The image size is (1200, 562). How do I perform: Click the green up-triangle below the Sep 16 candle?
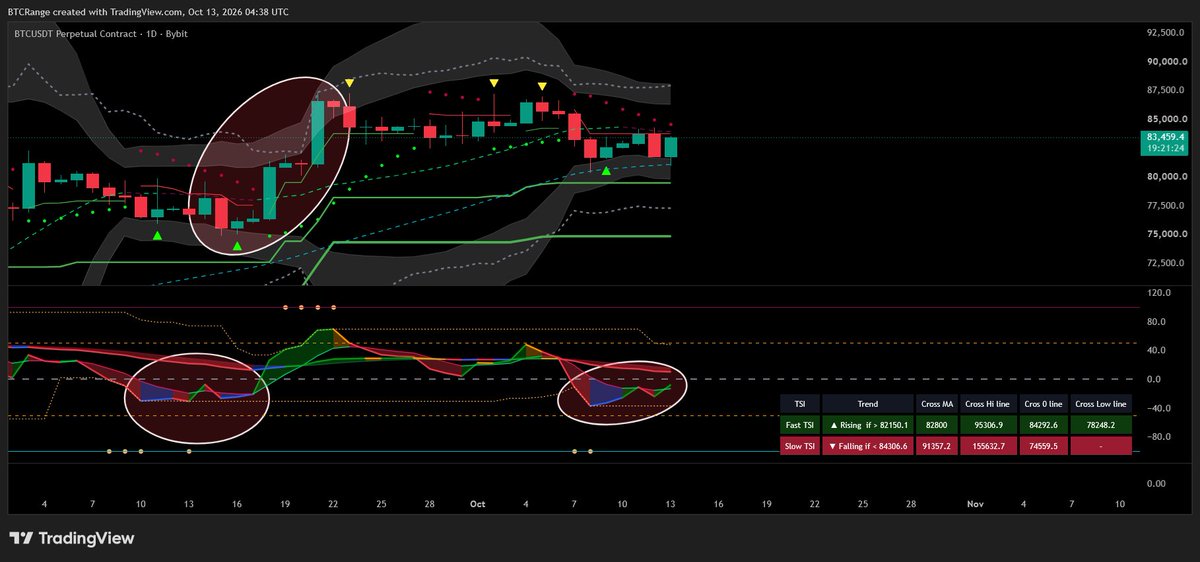(x=237, y=245)
